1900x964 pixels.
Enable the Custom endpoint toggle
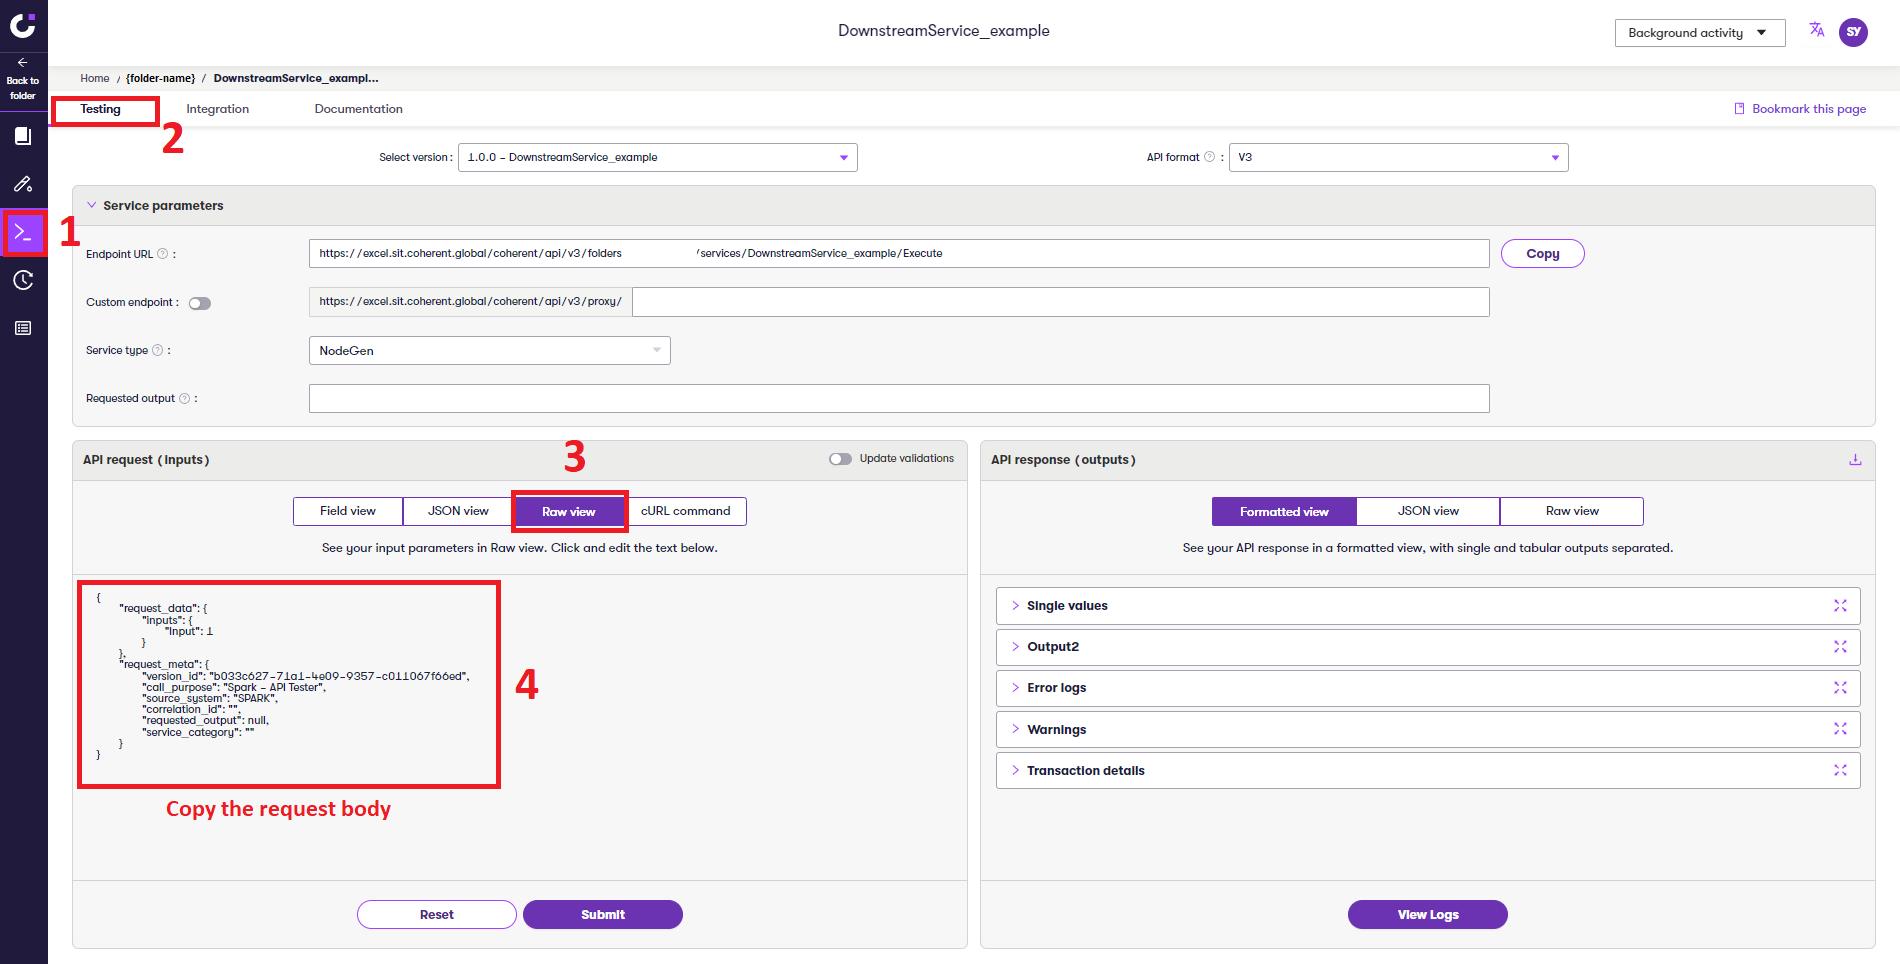[x=200, y=303]
